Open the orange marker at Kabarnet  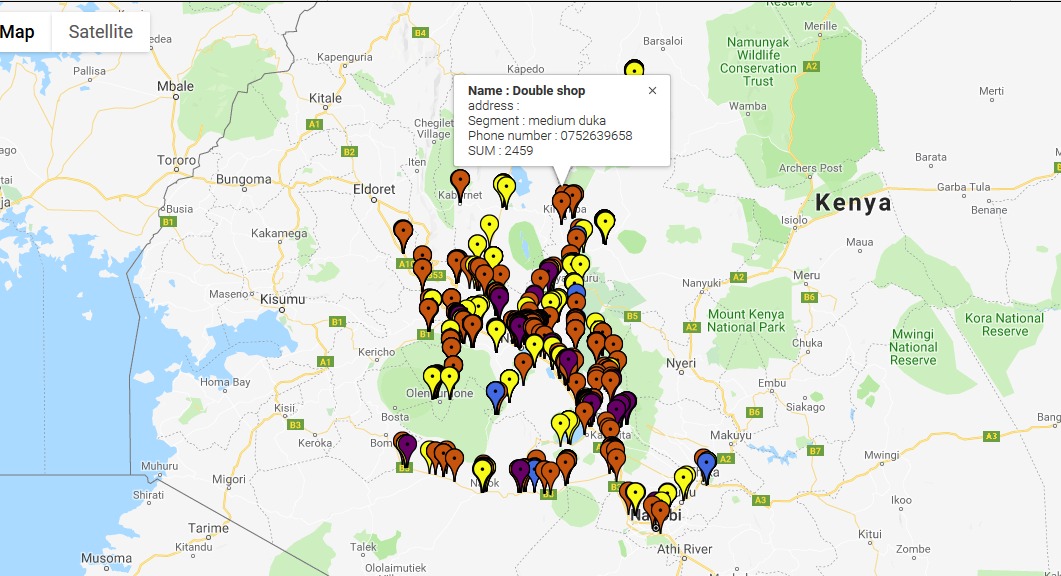pyautogui.click(x=461, y=184)
